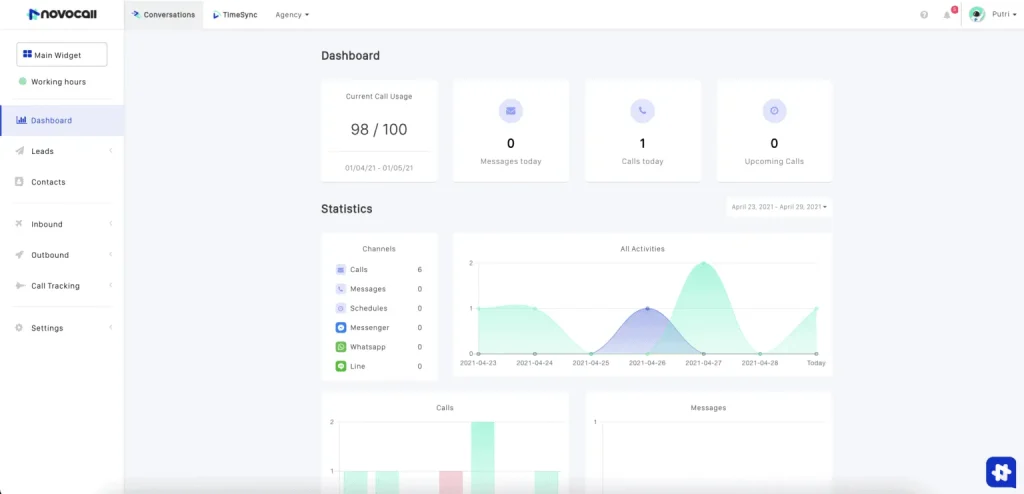The height and width of the screenshot is (494, 1024).
Task: Click the Contacts book icon
Action: coord(20,182)
